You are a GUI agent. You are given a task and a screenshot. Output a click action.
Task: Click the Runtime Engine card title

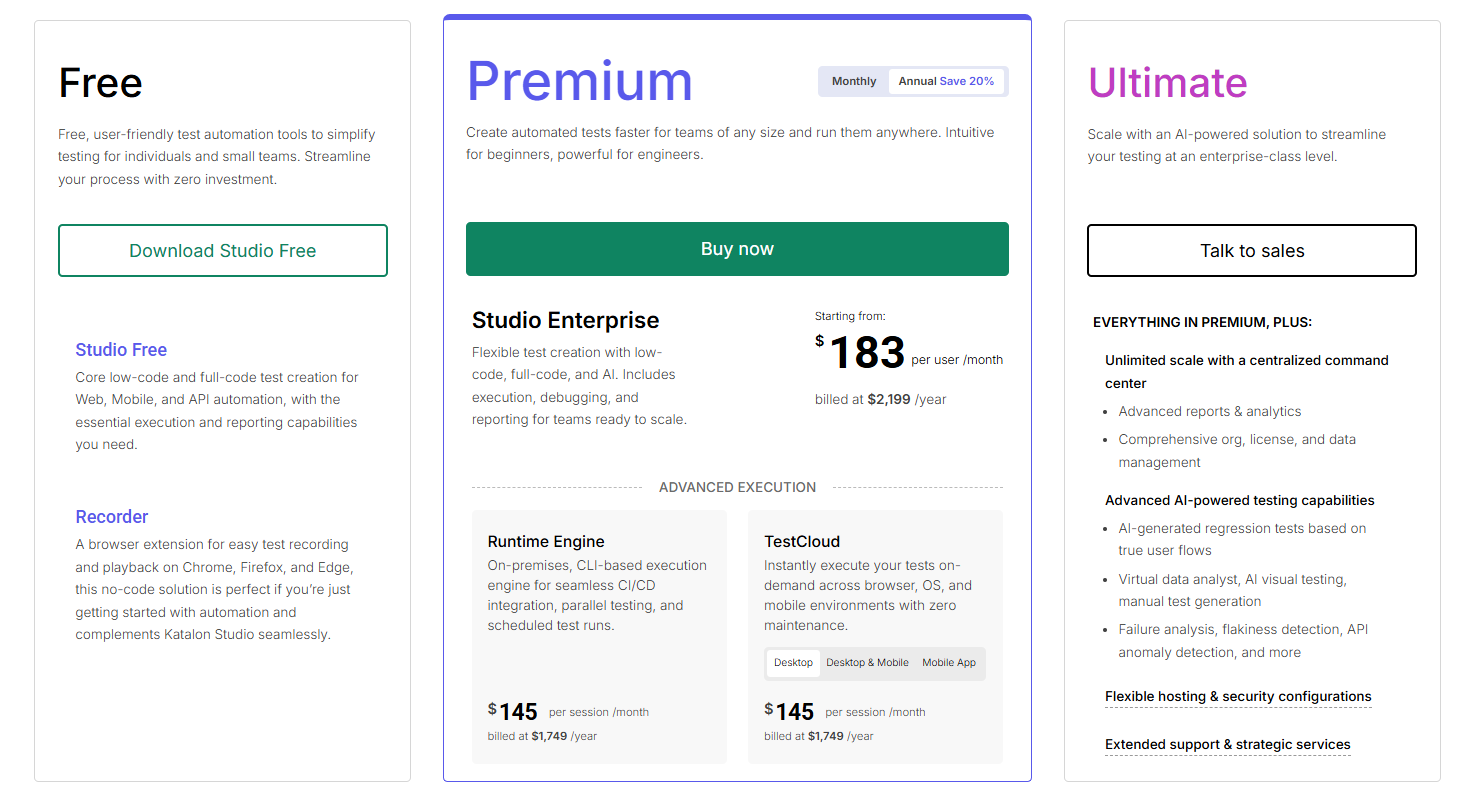546,542
